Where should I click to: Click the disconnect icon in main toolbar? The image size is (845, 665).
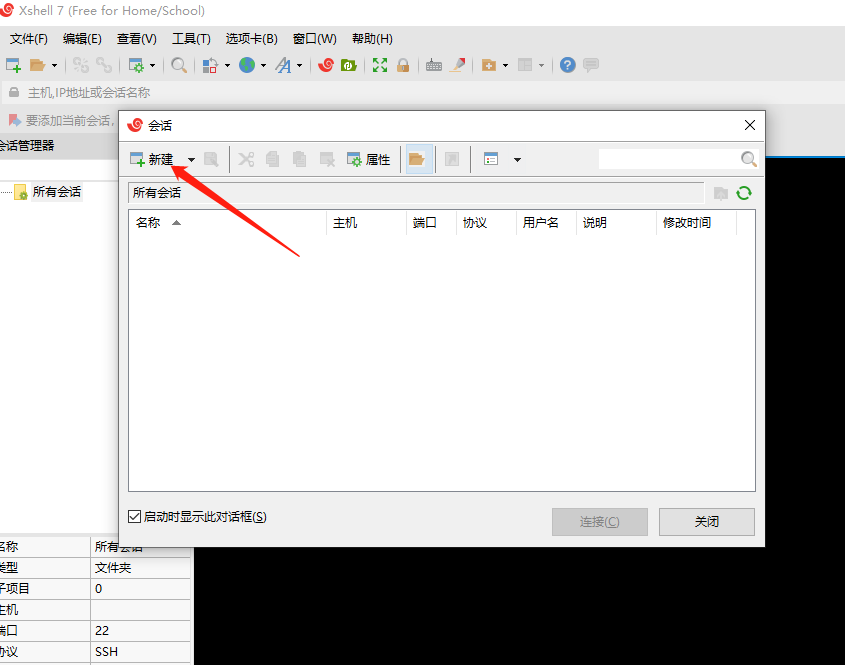tap(81, 65)
